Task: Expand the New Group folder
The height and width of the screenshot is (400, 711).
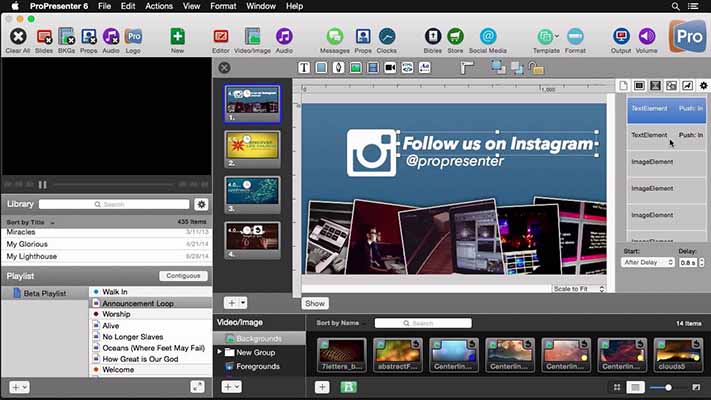Action: (x=219, y=352)
